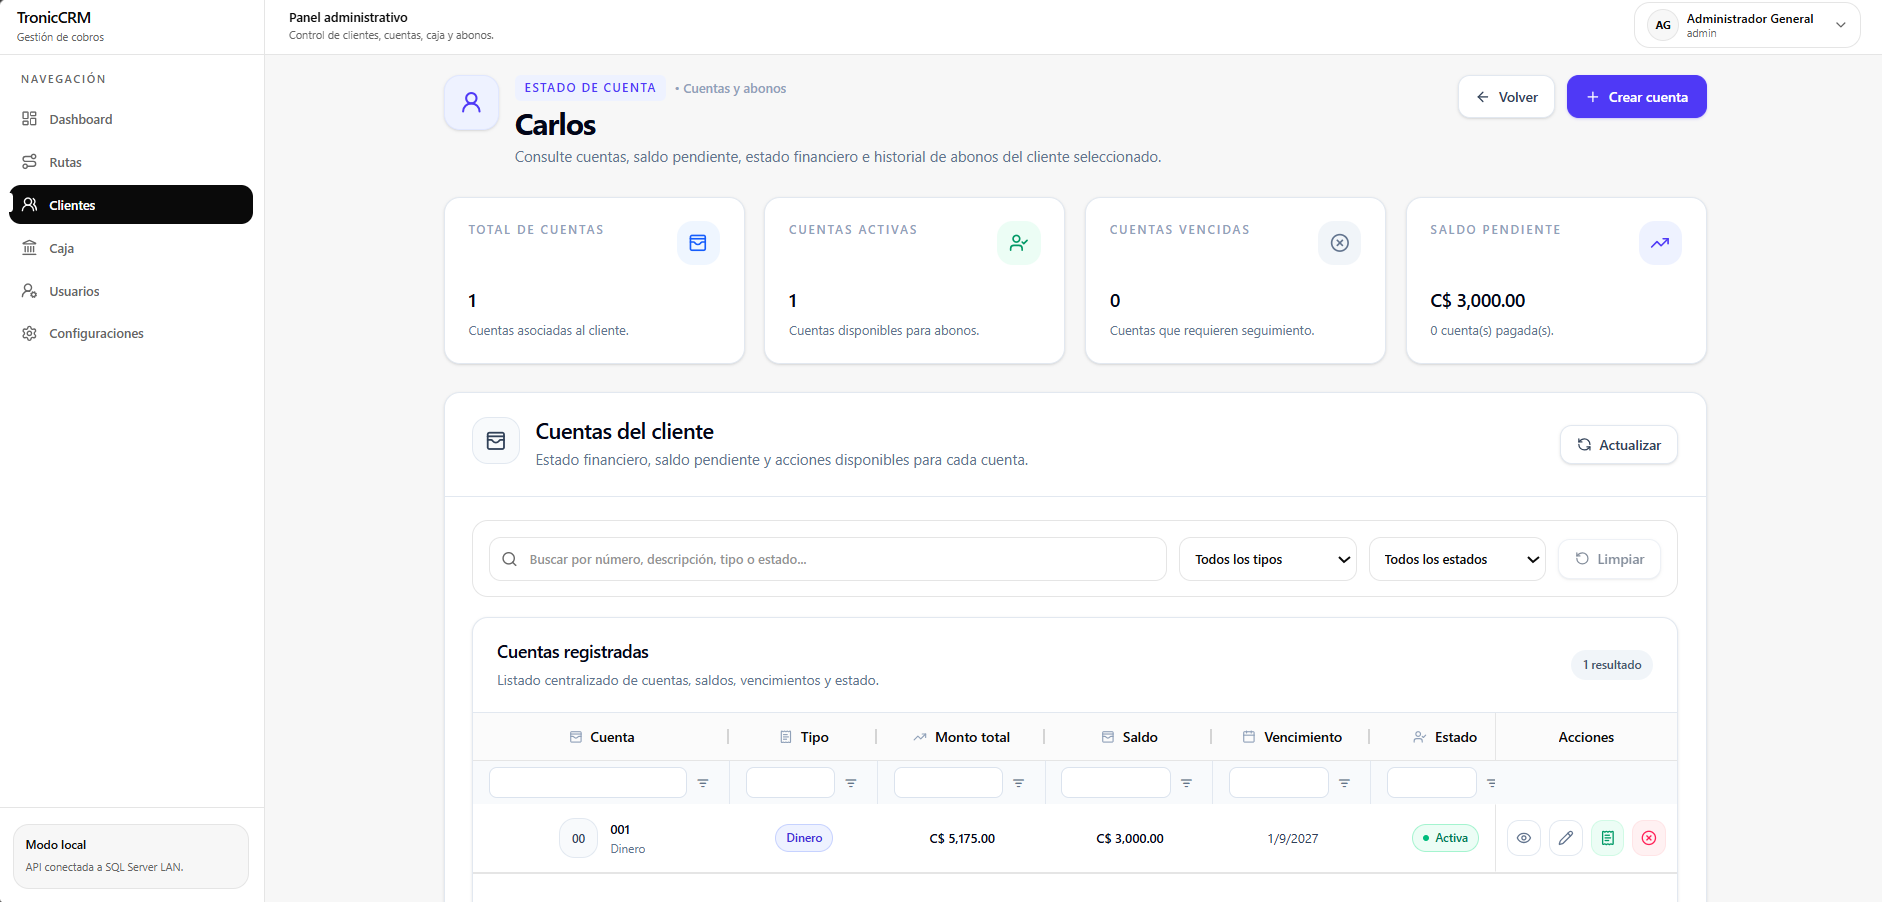This screenshot has height=902, width=1882.
Task: Click the Cuentas del cliente section icon
Action: click(496, 441)
